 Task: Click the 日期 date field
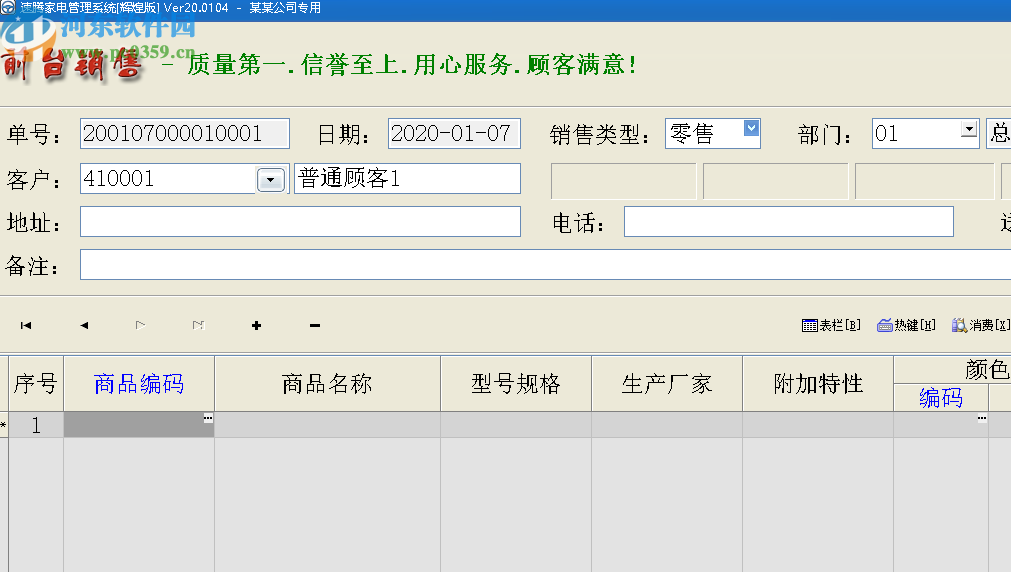click(454, 133)
